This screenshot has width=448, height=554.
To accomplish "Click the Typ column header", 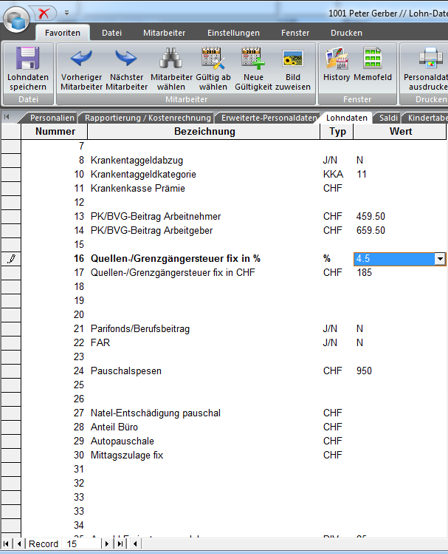I will pos(337,131).
